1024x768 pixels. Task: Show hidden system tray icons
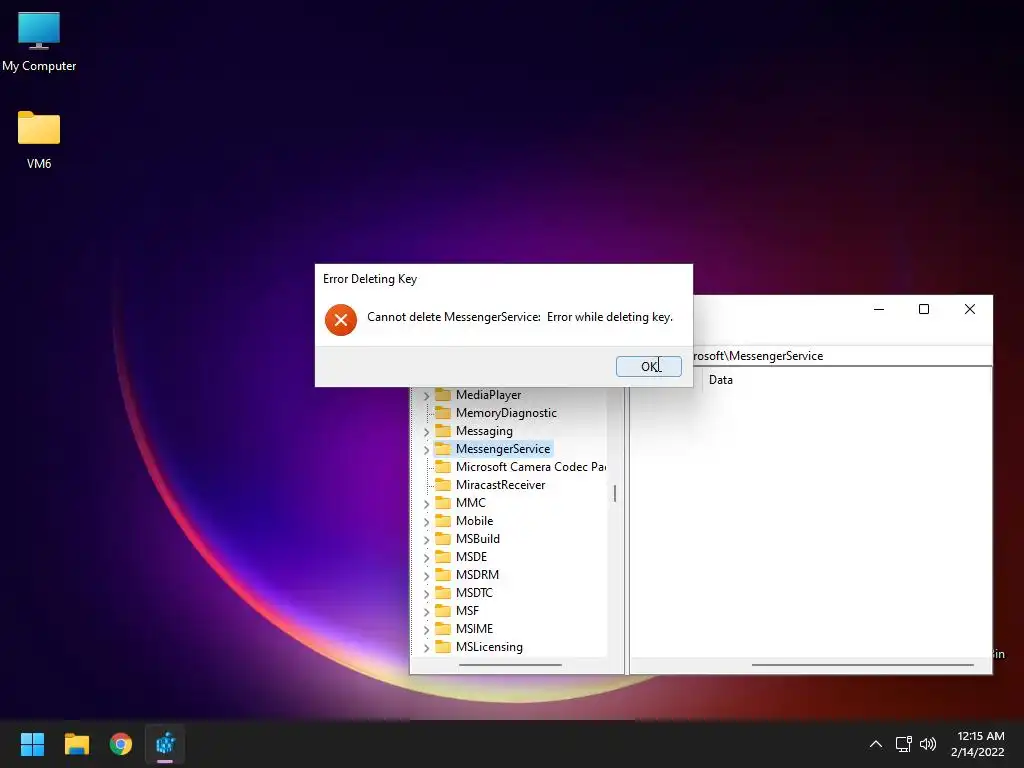(876, 744)
